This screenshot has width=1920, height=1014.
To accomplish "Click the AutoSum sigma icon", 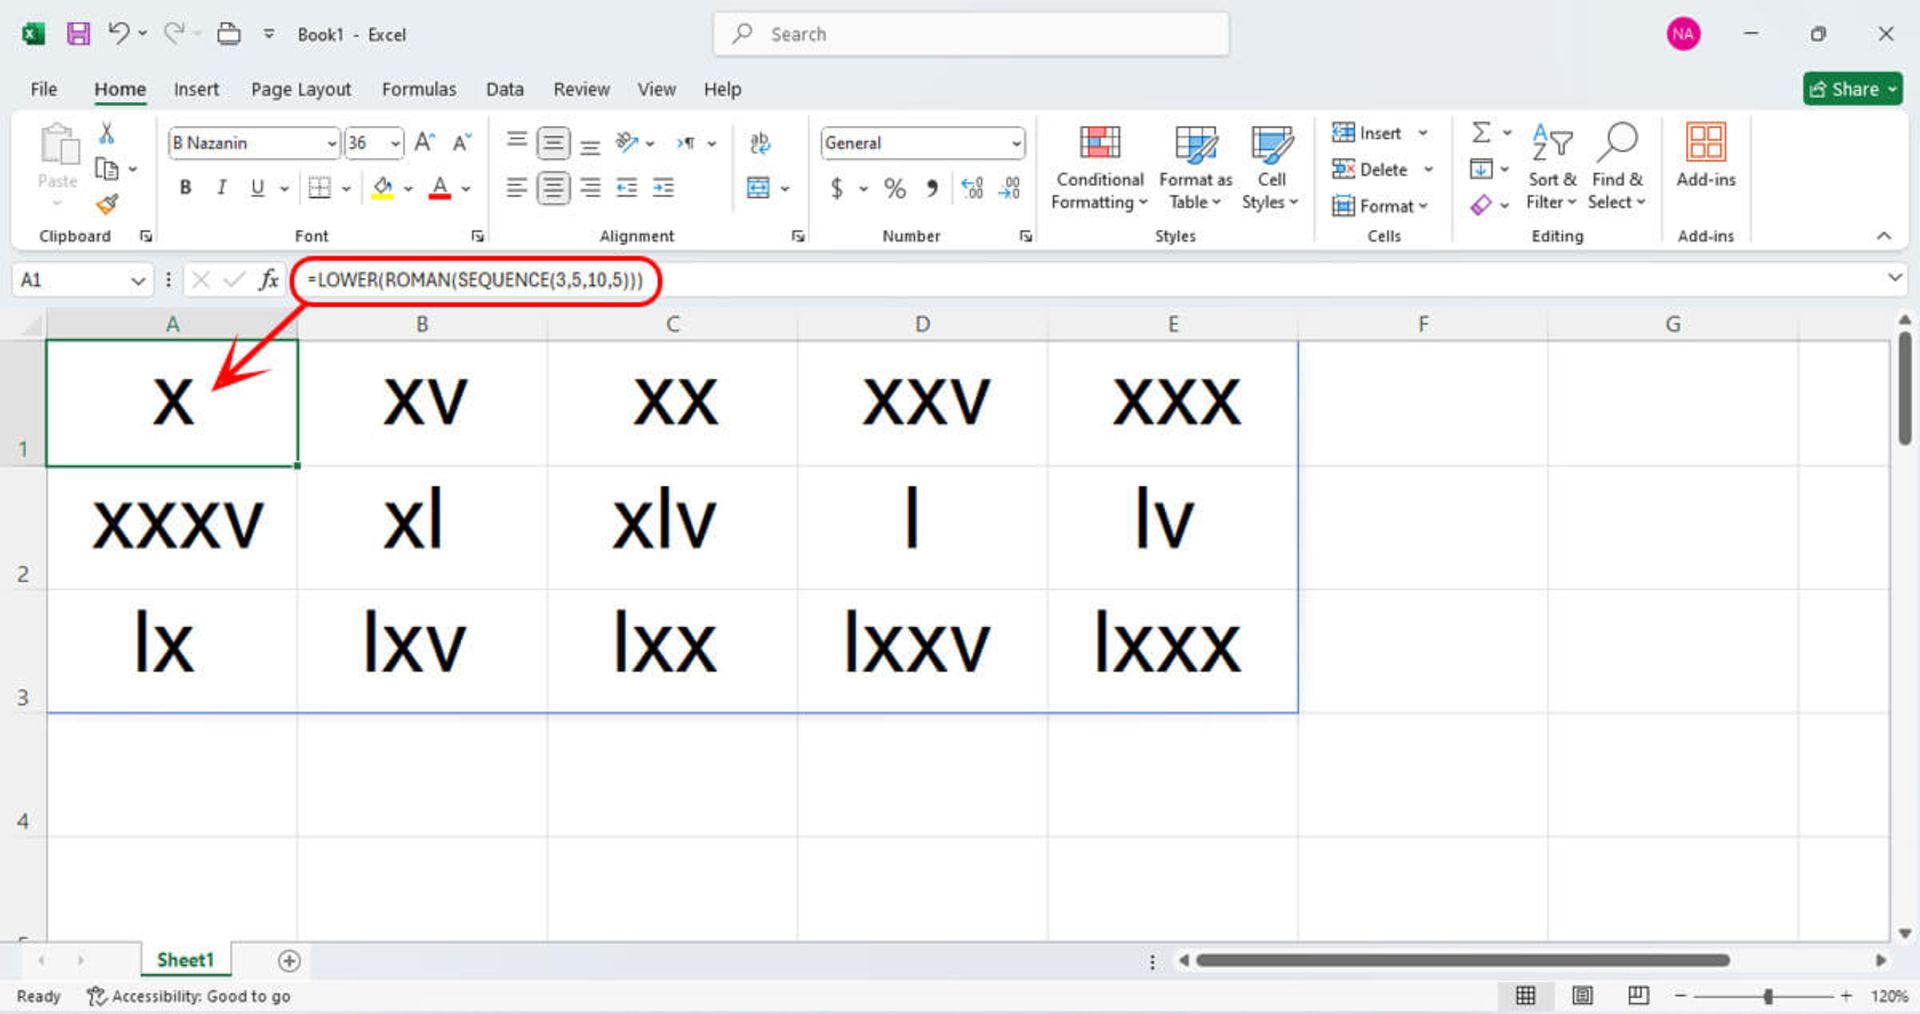I will (1481, 133).
